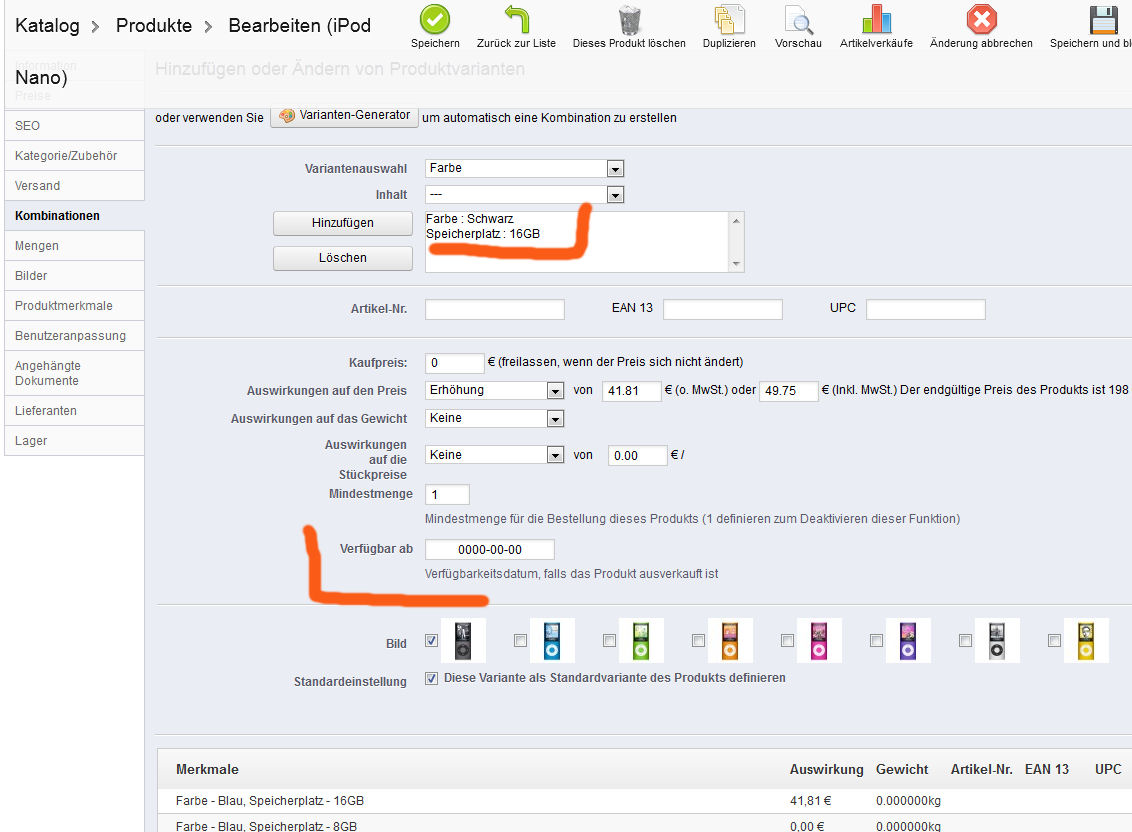Click the arrow after Produkte in breadcrumb
Viewport: 1132px width, 832px height.
click(208, 27)
